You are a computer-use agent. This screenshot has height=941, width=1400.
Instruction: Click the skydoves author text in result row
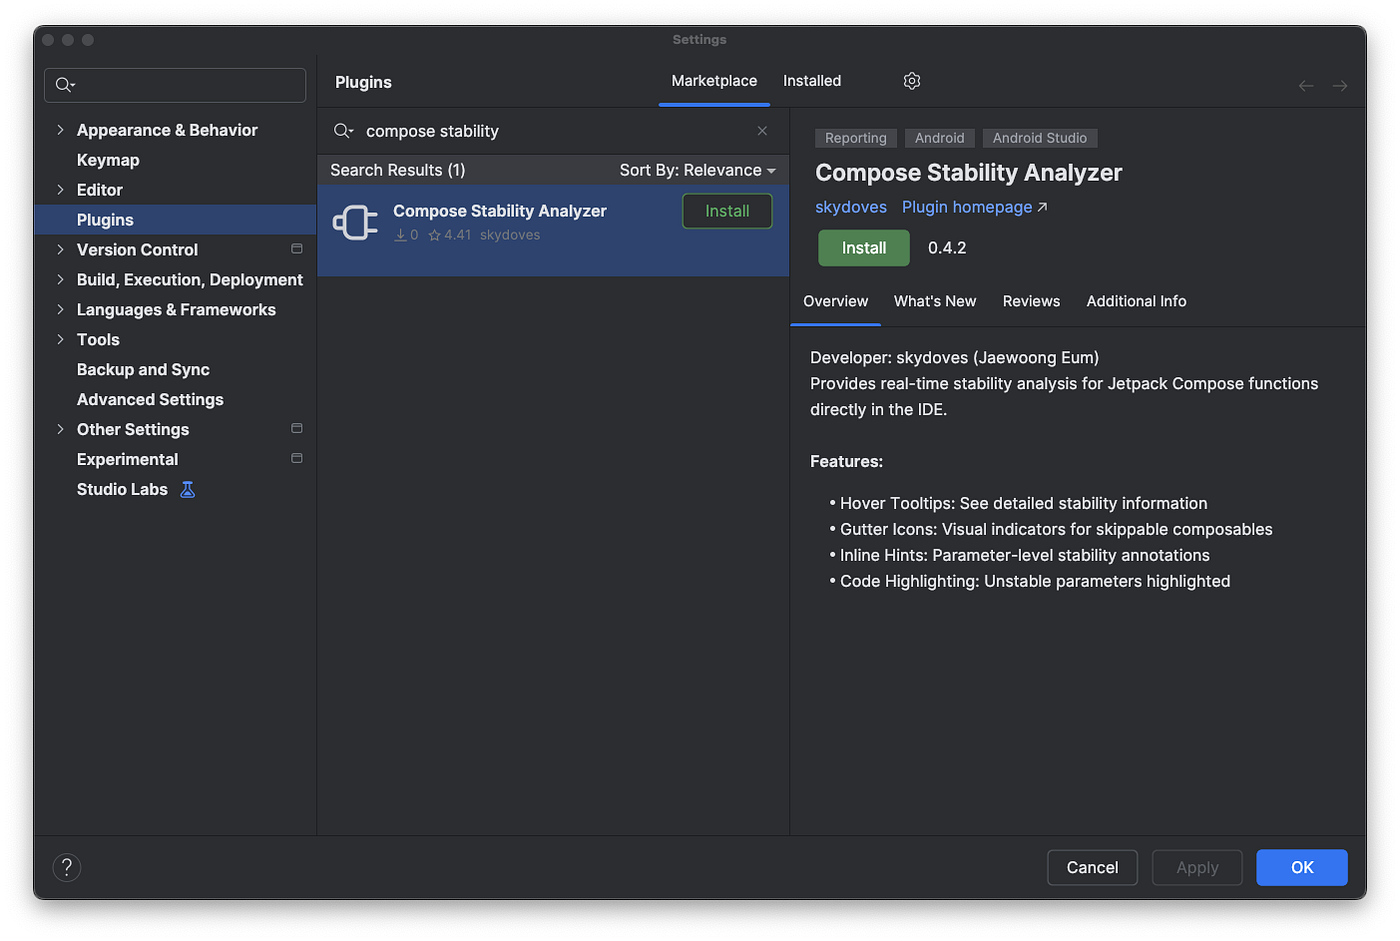pyautogui.click(x=510, y=235)
